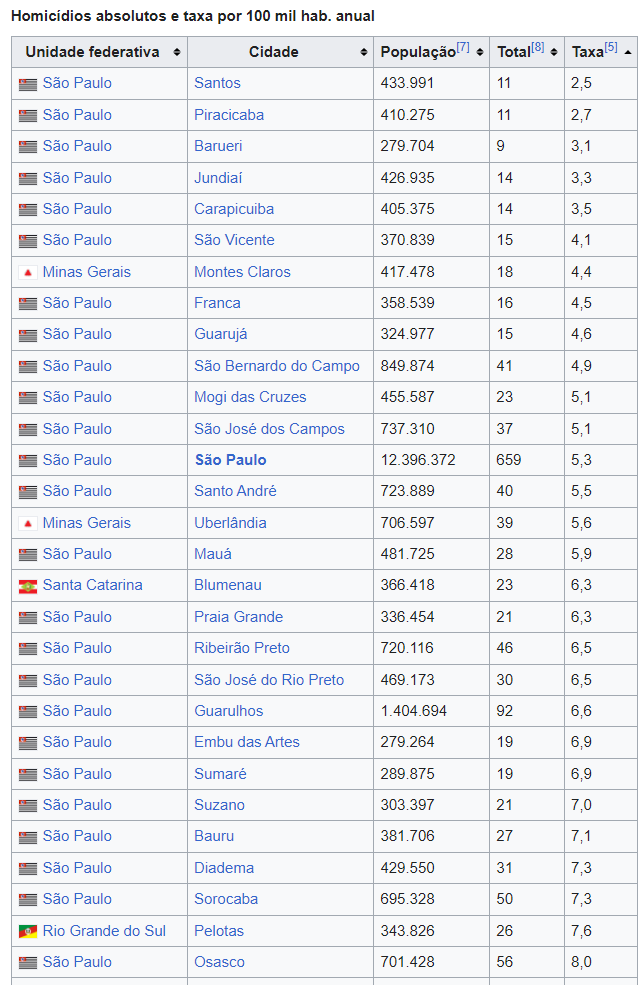Open the Santa Catarina state link

tap(92, 585)
